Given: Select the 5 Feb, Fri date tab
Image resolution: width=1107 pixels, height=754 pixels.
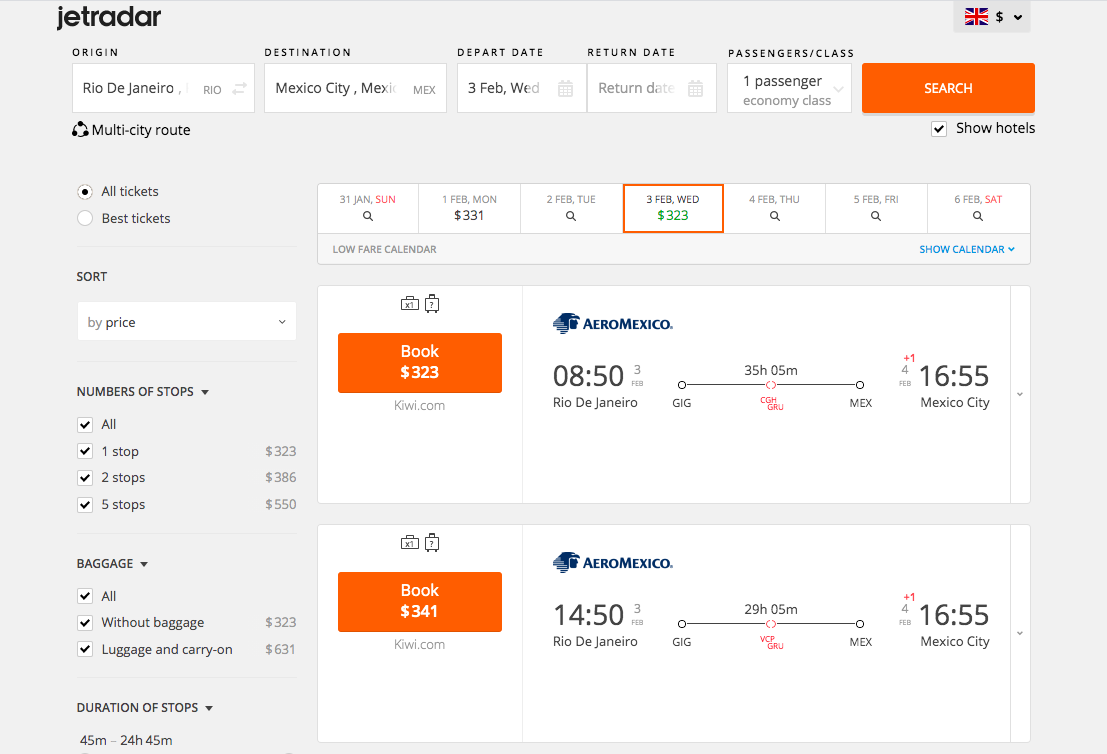Looking at the screenshot, I should pos(876,208).
